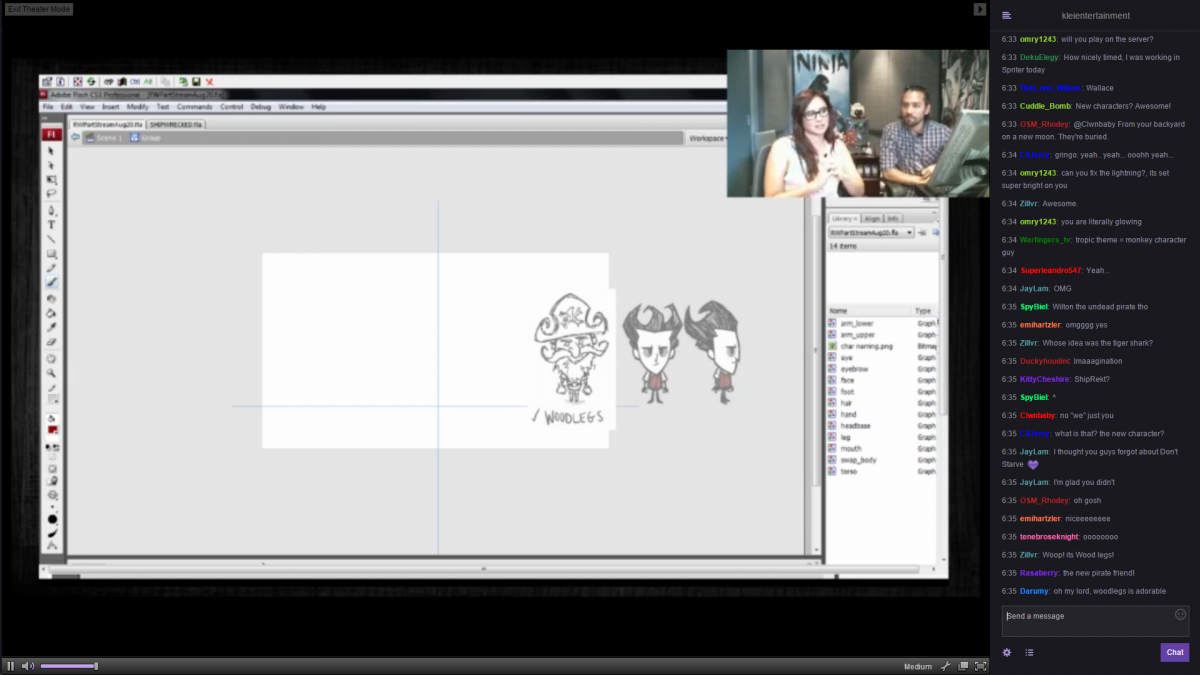Open emoticon picker in message box
Screen dimensions: 1200x675
pyautogui.click(x=1180, y=615)
